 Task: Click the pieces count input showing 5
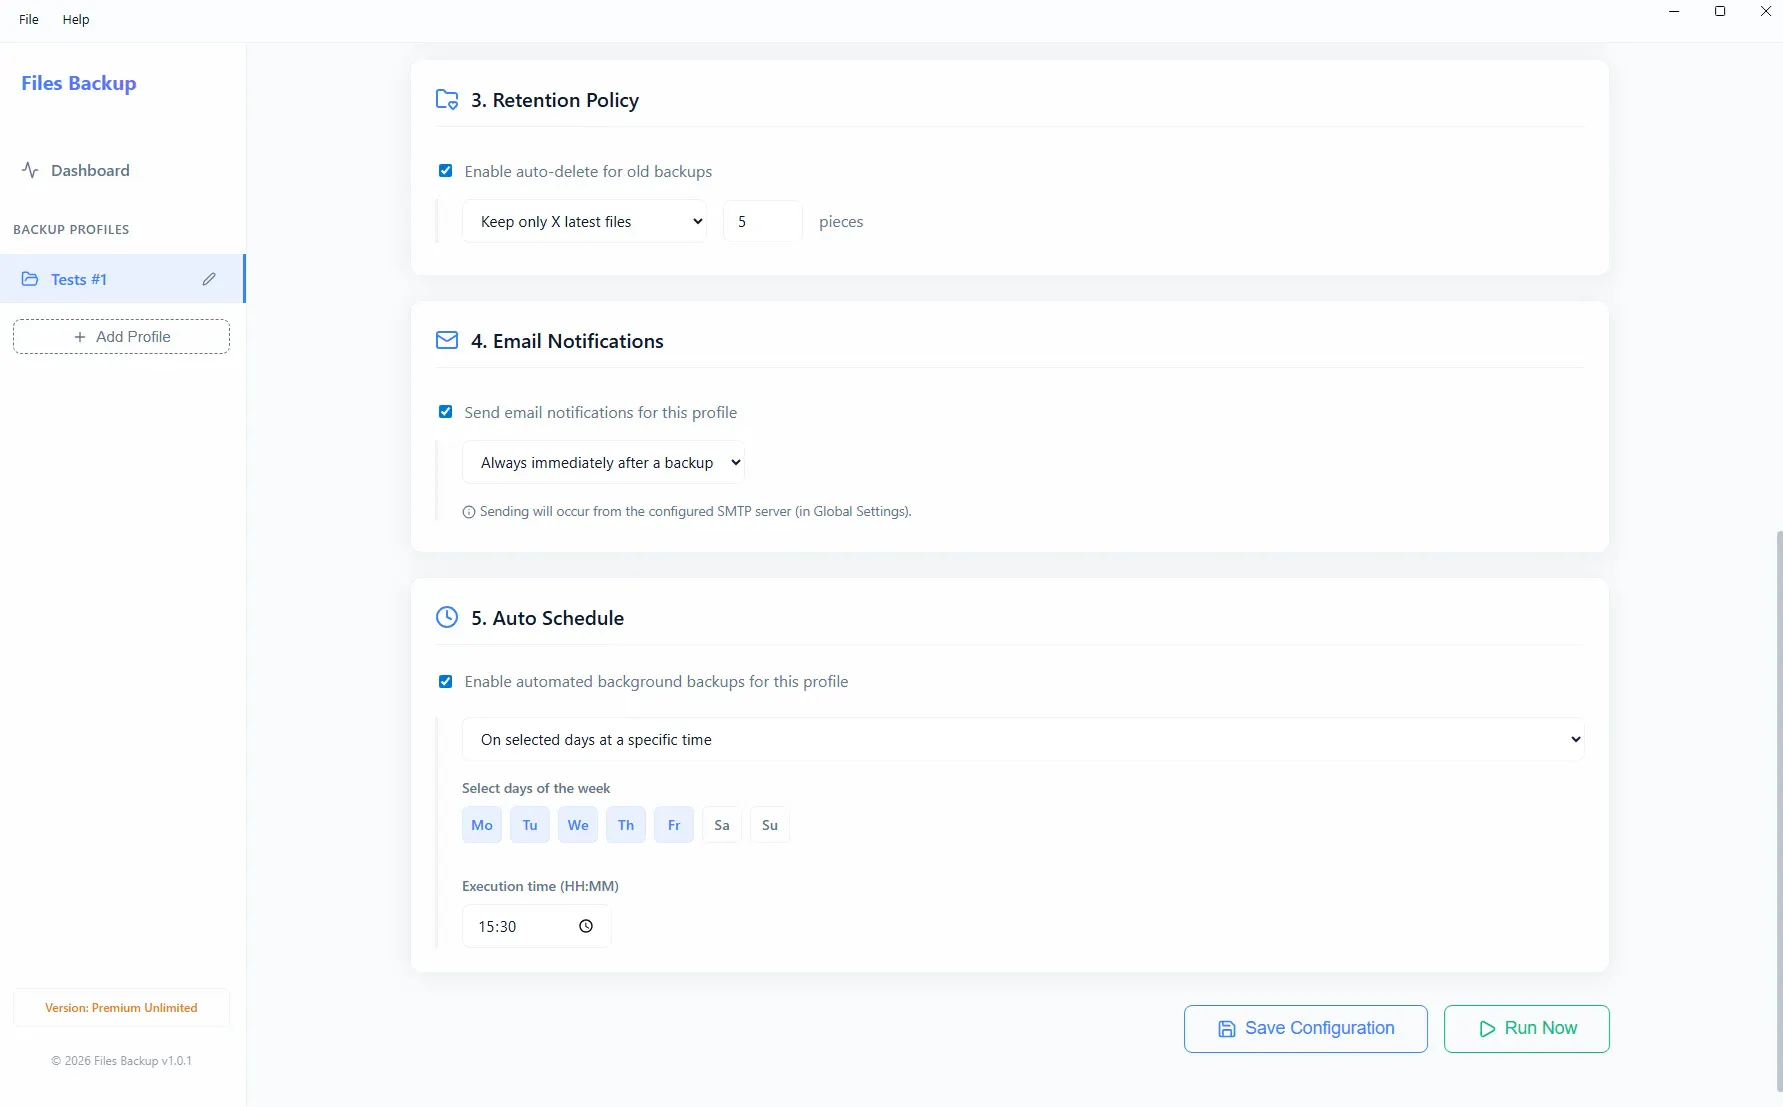point(762,222)
